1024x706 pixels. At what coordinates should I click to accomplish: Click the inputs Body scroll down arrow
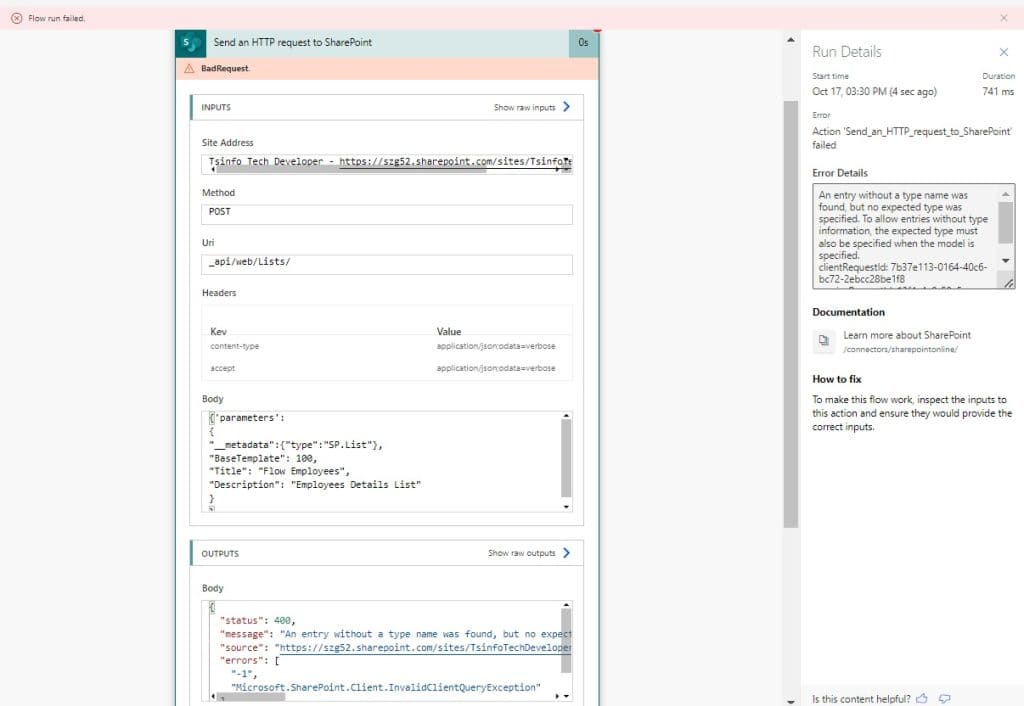point(566,507)
